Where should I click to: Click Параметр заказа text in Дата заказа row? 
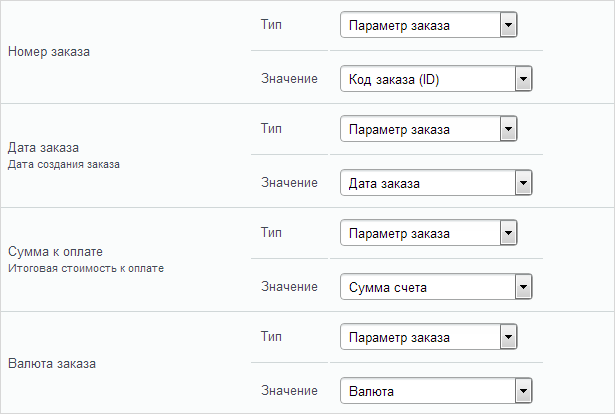399,130
